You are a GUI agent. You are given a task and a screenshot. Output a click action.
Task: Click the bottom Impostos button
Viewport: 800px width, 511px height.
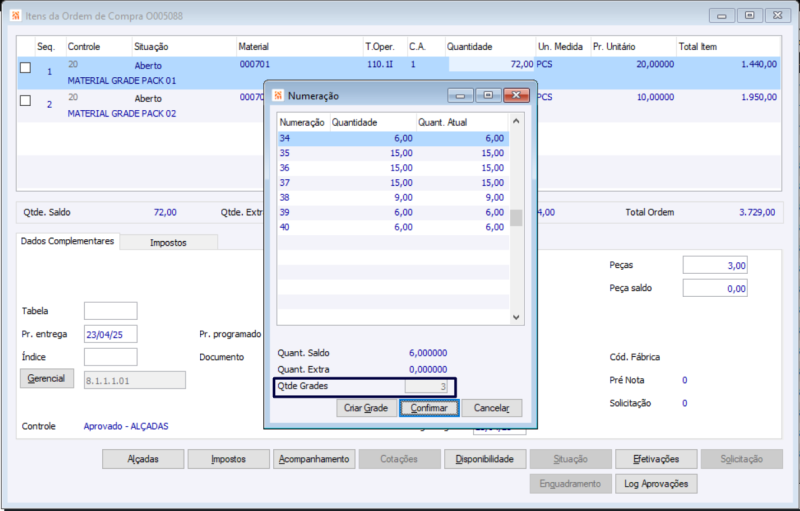pyautogui.click(x=229, y=459)
